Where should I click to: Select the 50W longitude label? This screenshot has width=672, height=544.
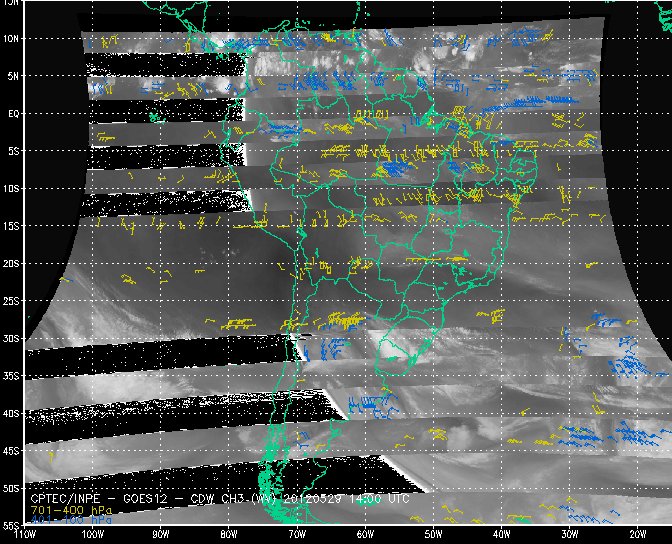(434, 534)
